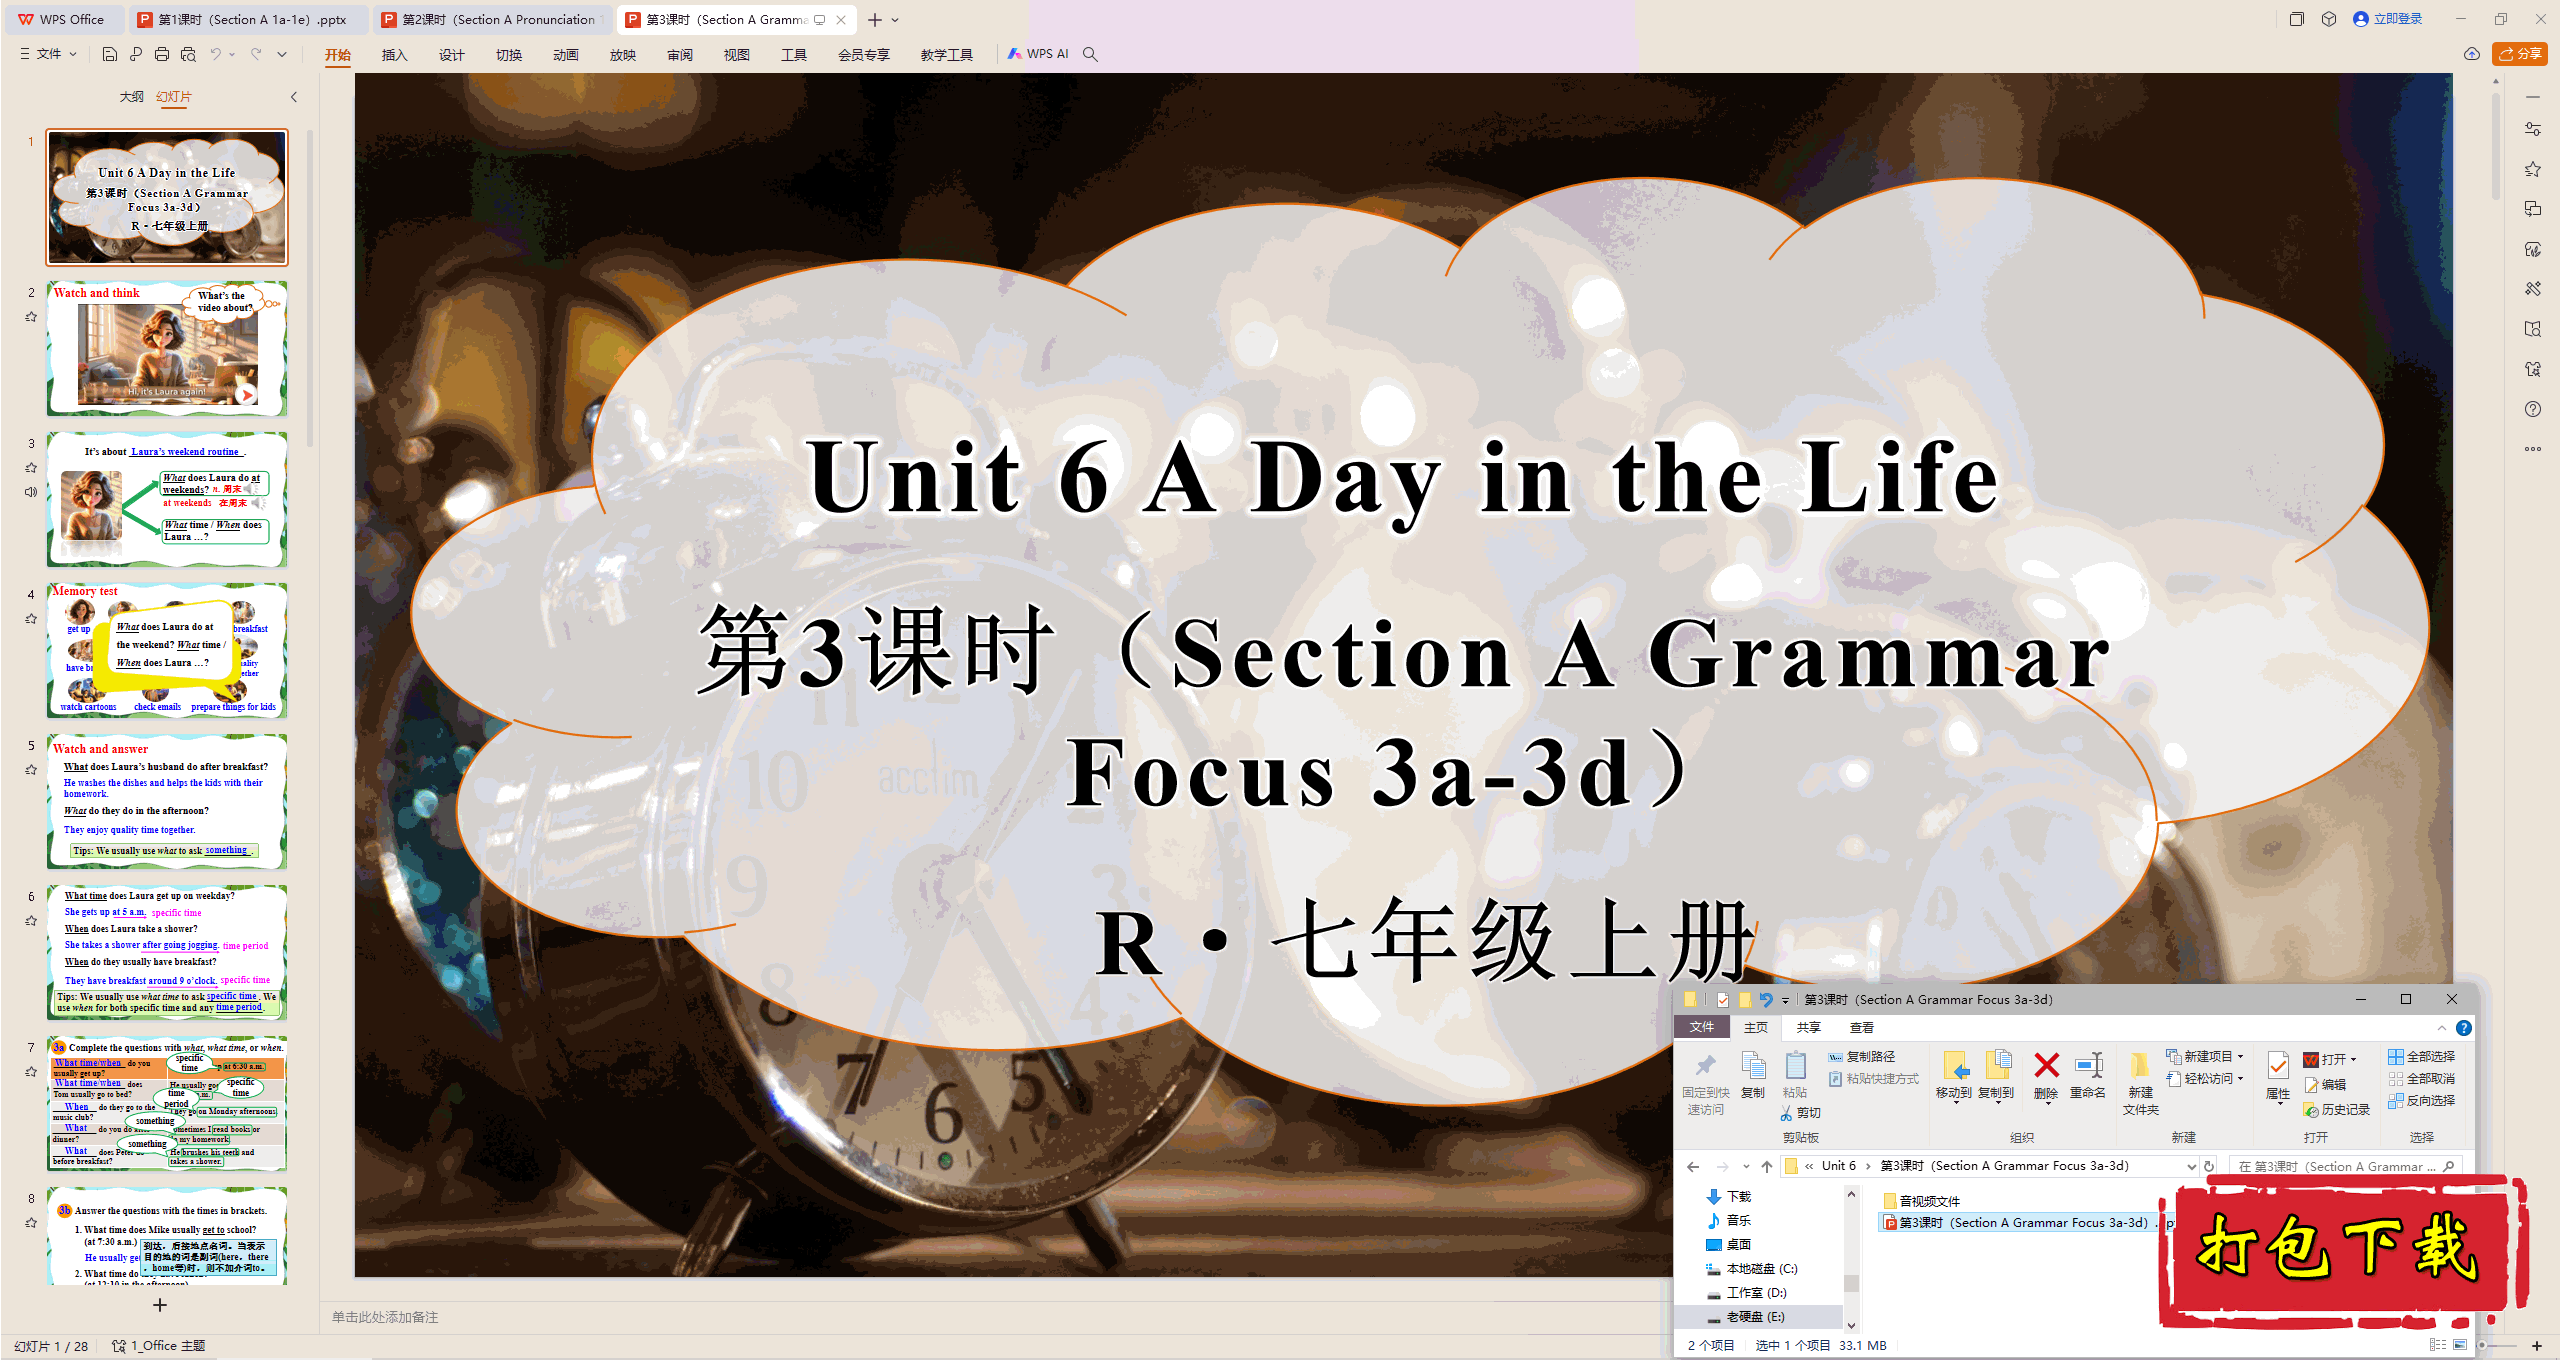The width and height of the screenshot is (2560, 1360).
Task: Click Rename (重命名) in Explorer ribbon
Action: tap(2088, 1076)
